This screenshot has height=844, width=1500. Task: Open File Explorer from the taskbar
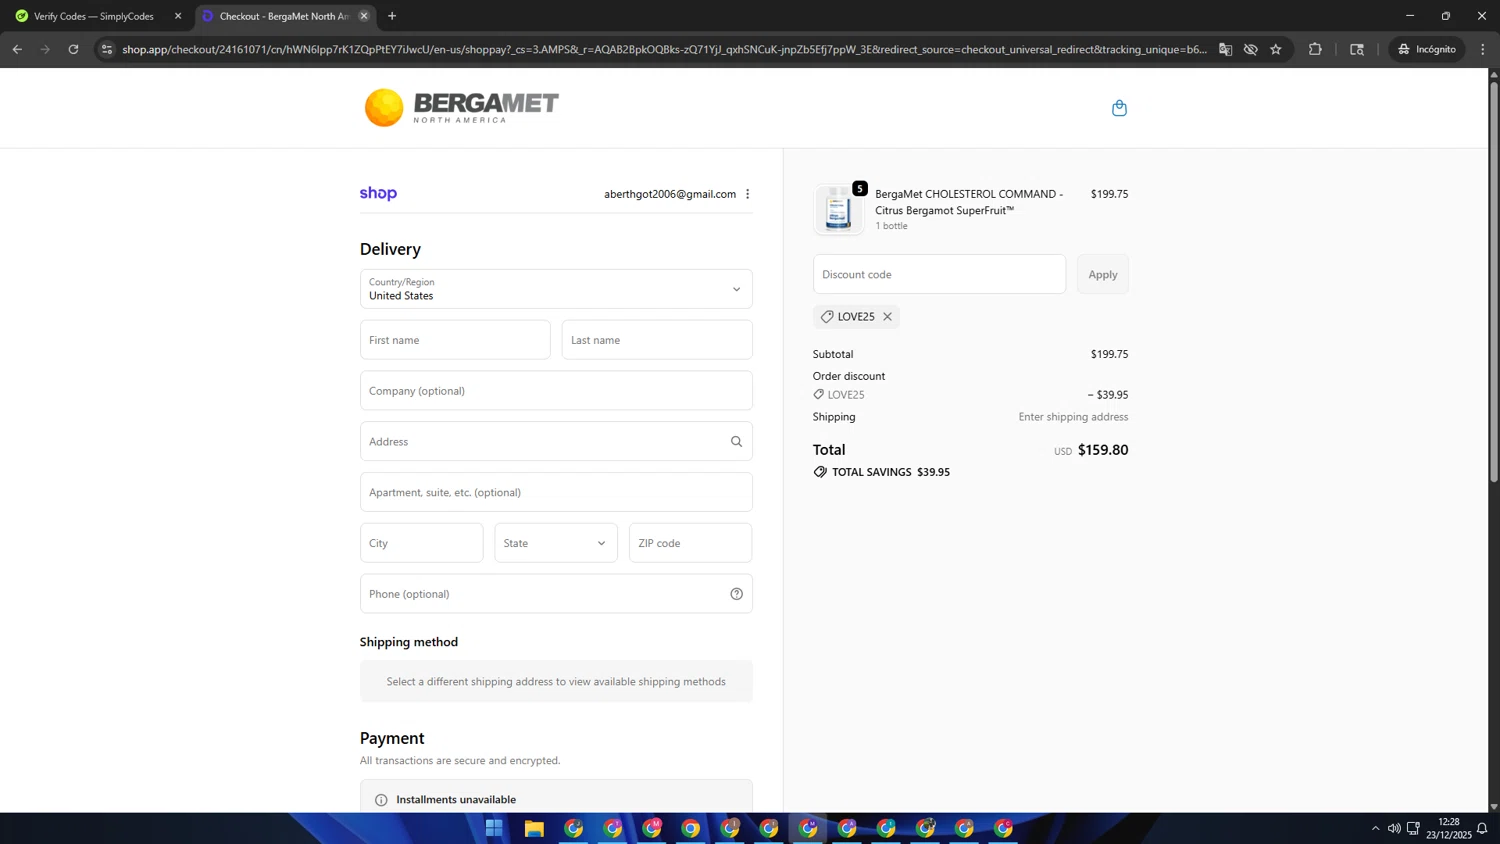534,828
